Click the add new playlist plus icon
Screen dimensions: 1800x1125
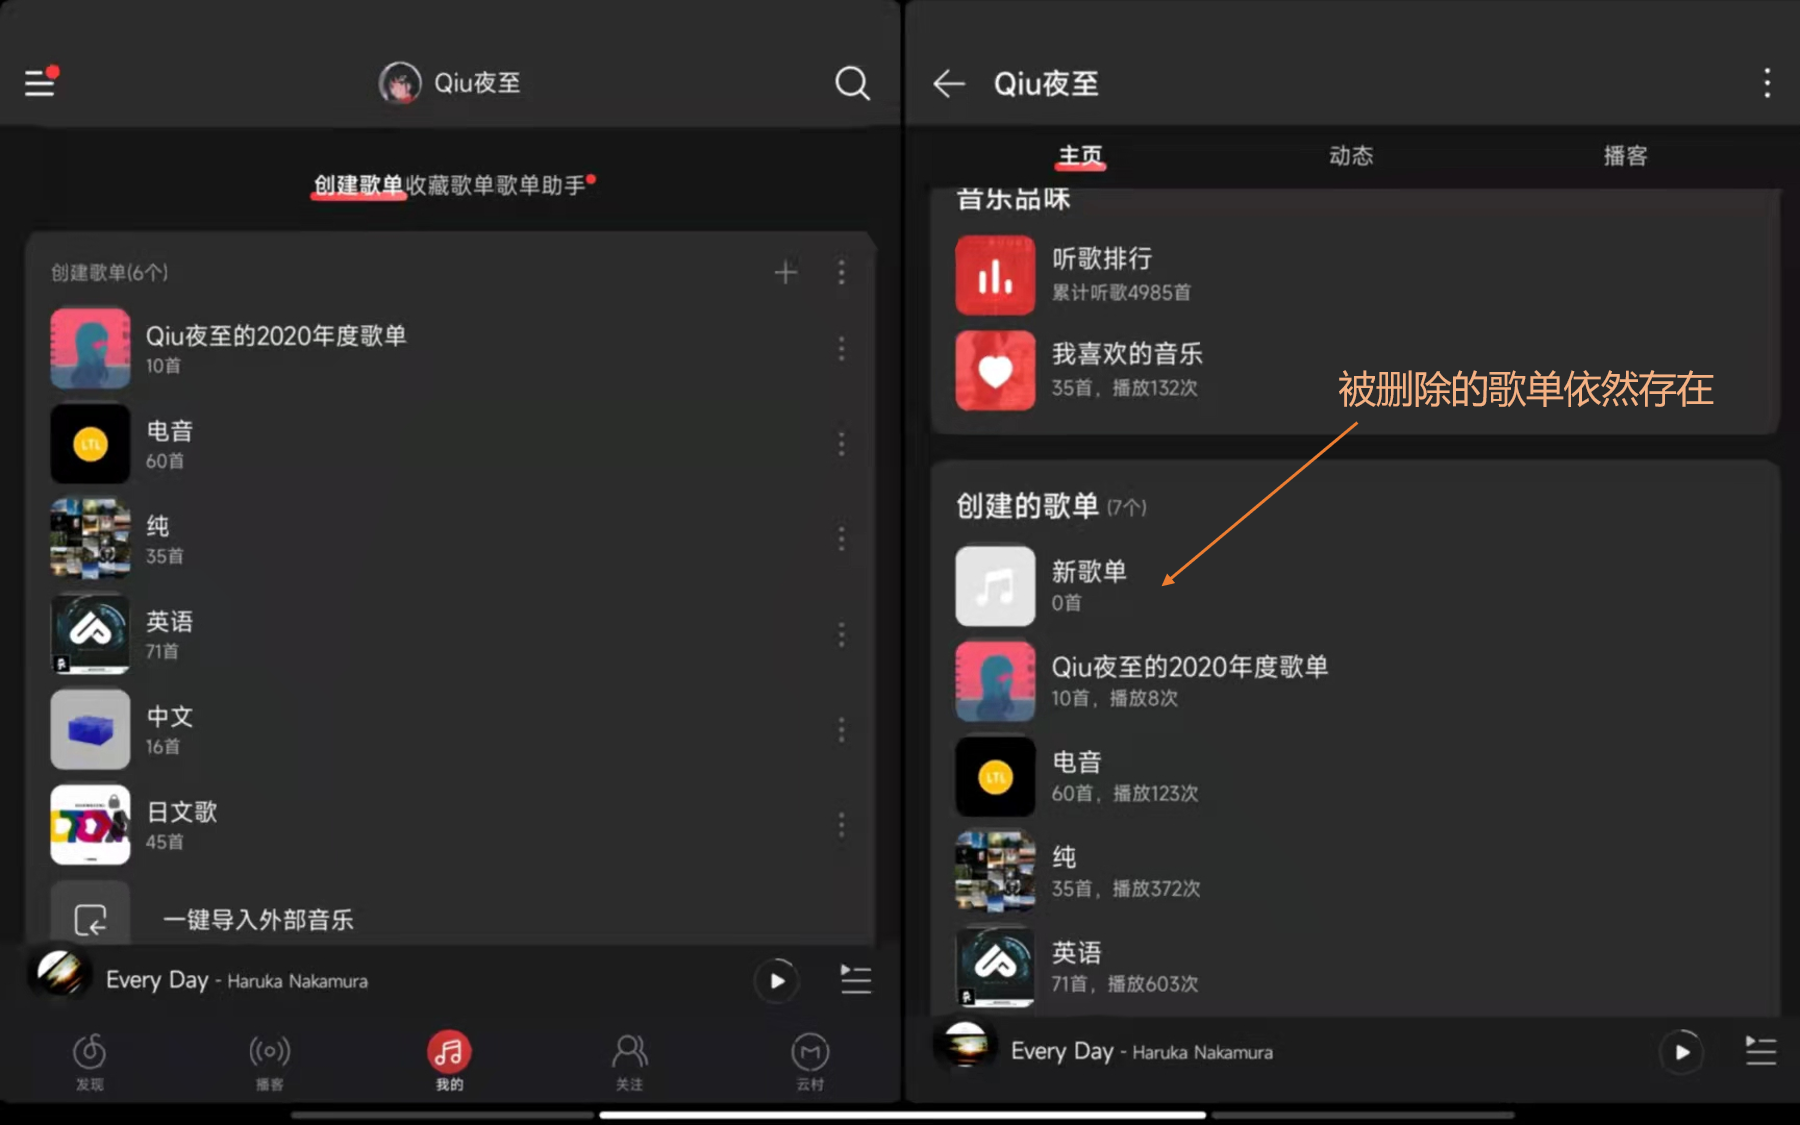click(786, 272)
